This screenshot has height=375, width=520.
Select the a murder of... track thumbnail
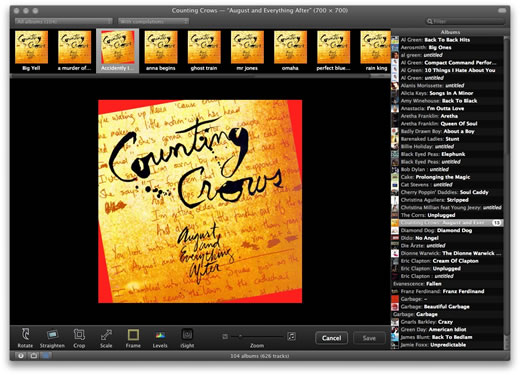coord(74,51)
